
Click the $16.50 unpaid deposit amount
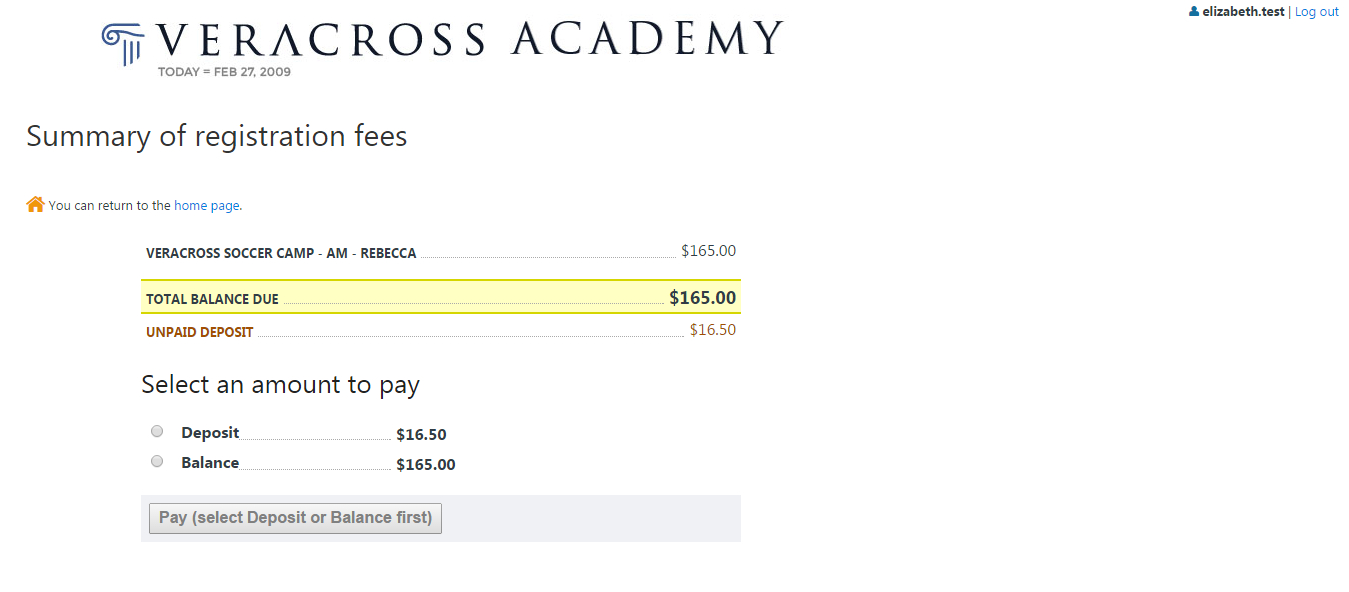[712, 330]
